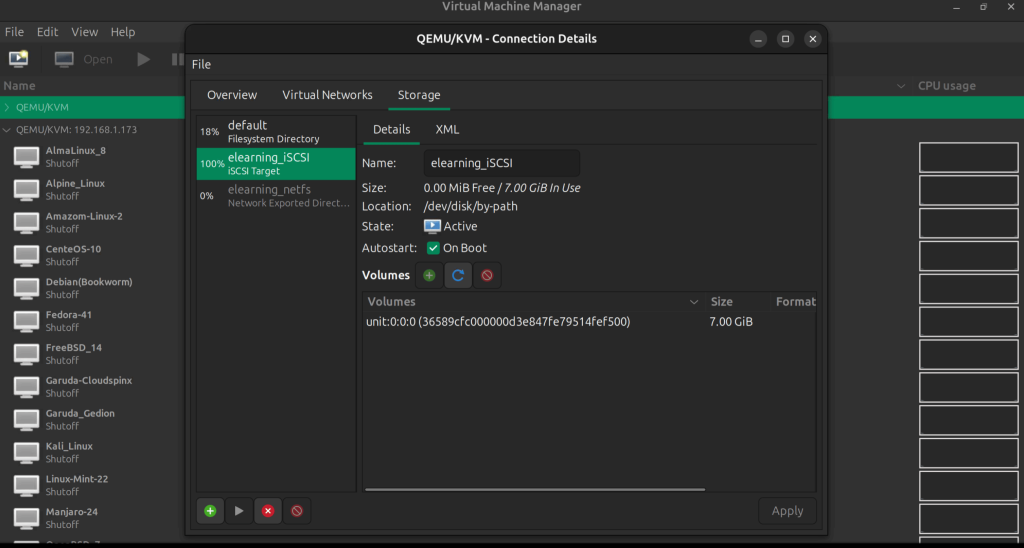Viewport: 1024px width, 548px height.
Task: Click the pool Name input field
Action: click(x=502, y=163)
